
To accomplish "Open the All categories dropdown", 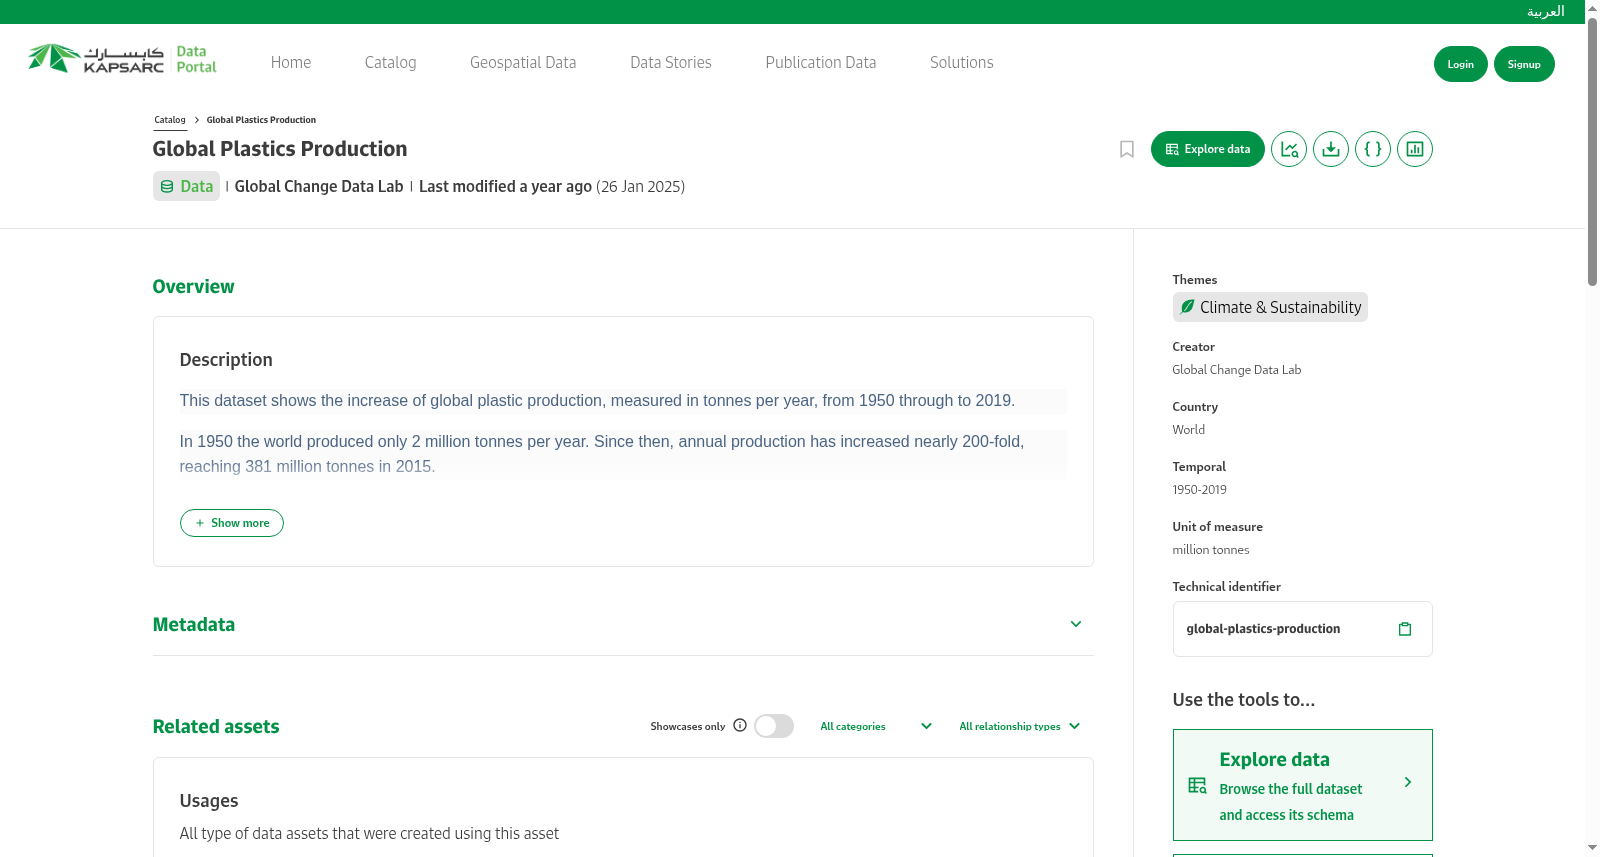I will point(876,726).
